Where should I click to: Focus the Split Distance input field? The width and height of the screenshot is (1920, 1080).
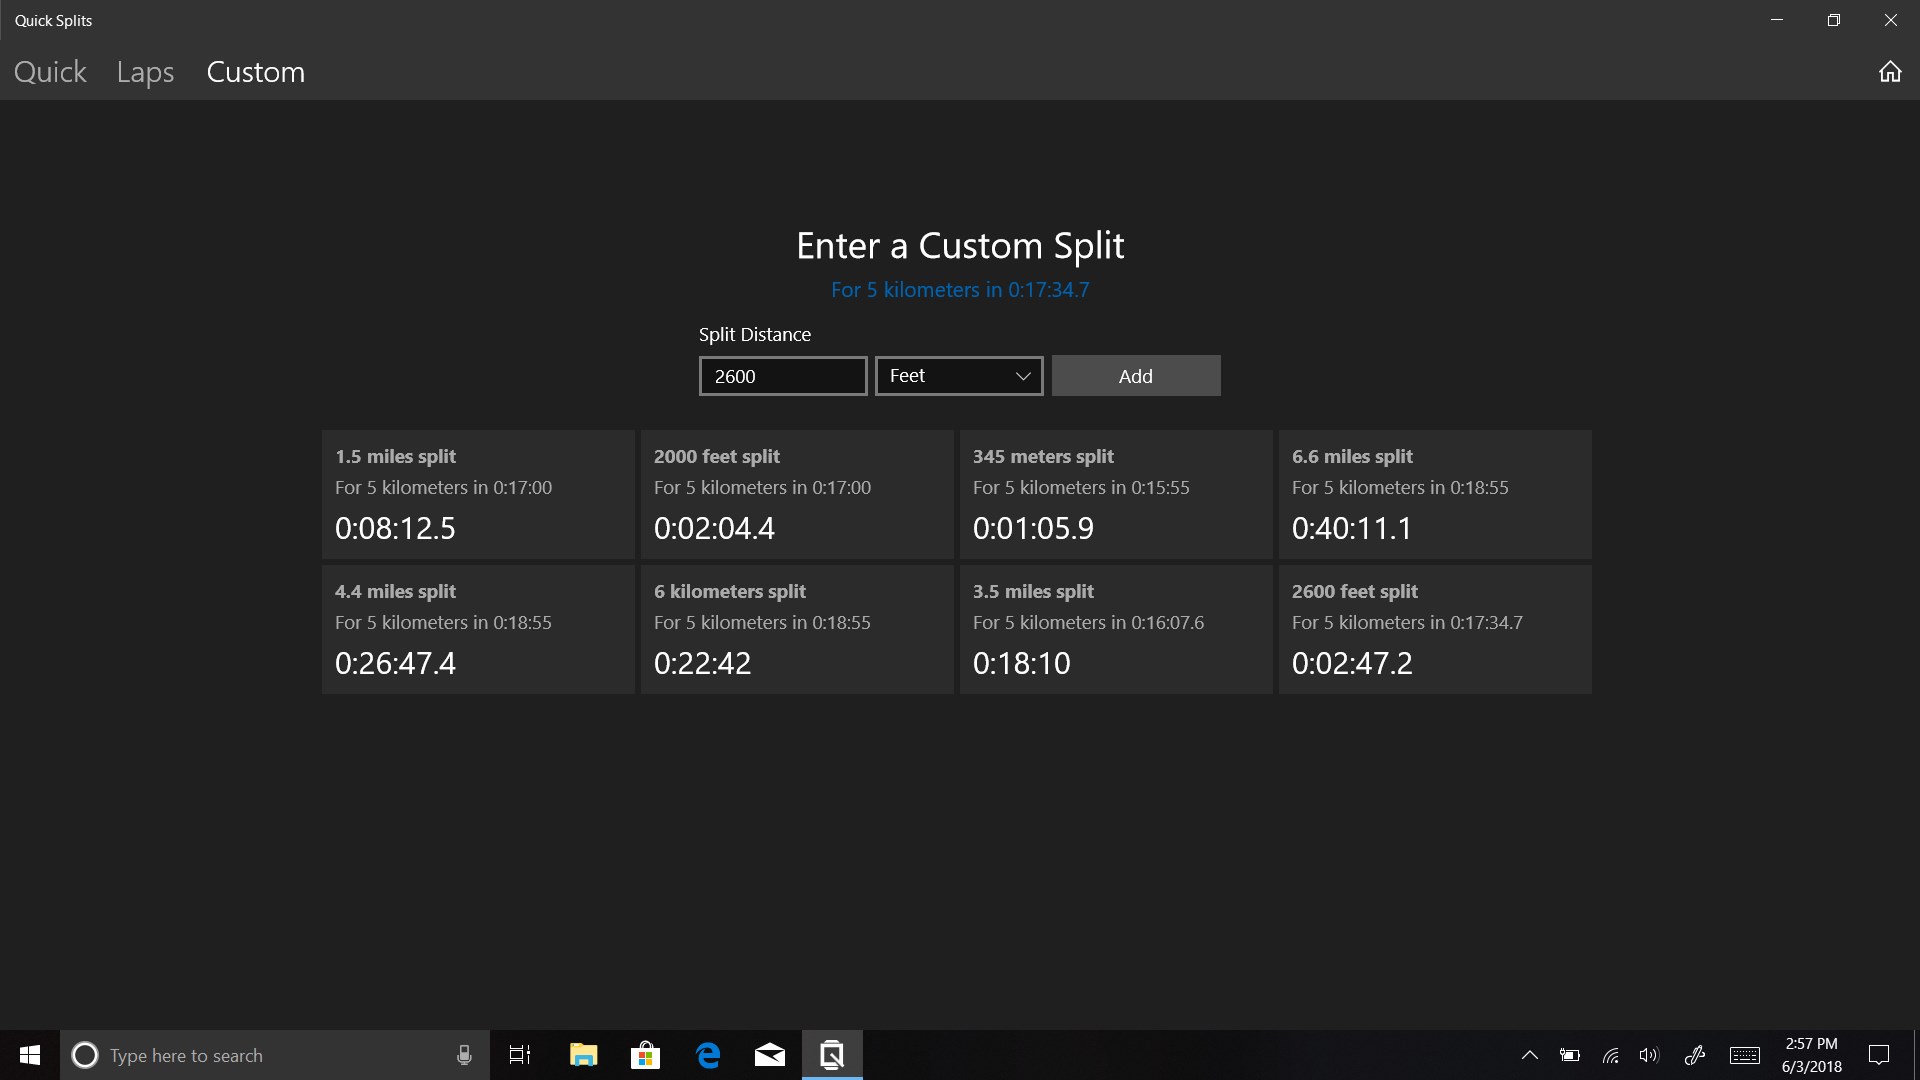click(782, 376)
